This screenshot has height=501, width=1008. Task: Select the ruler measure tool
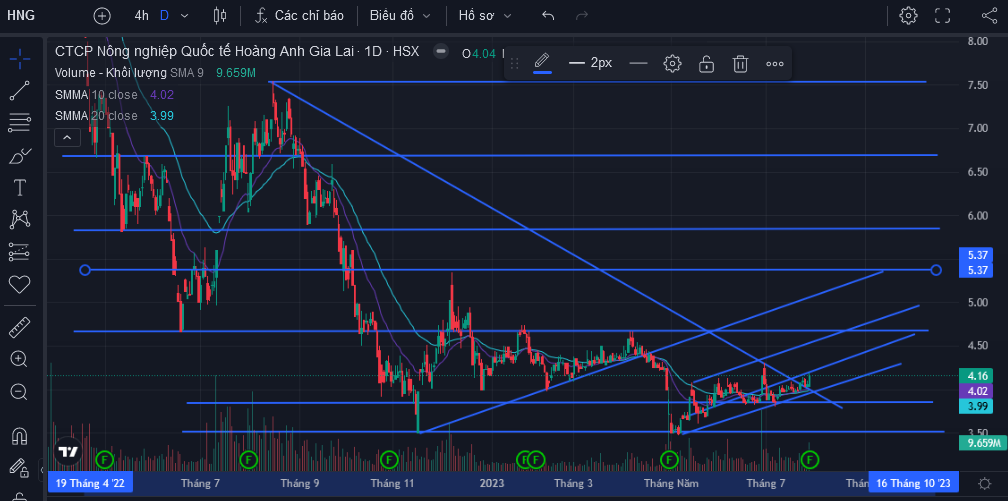click(x=20, y=327)
